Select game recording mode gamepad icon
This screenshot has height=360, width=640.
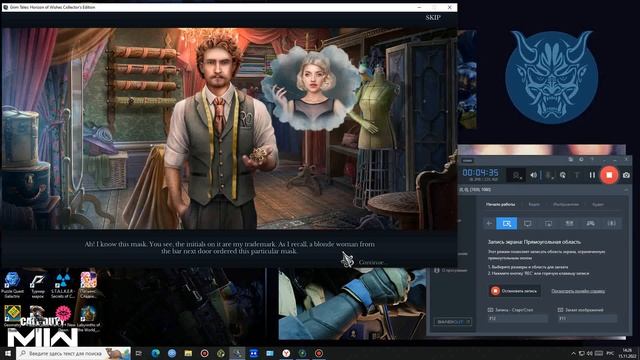[590, 223]
